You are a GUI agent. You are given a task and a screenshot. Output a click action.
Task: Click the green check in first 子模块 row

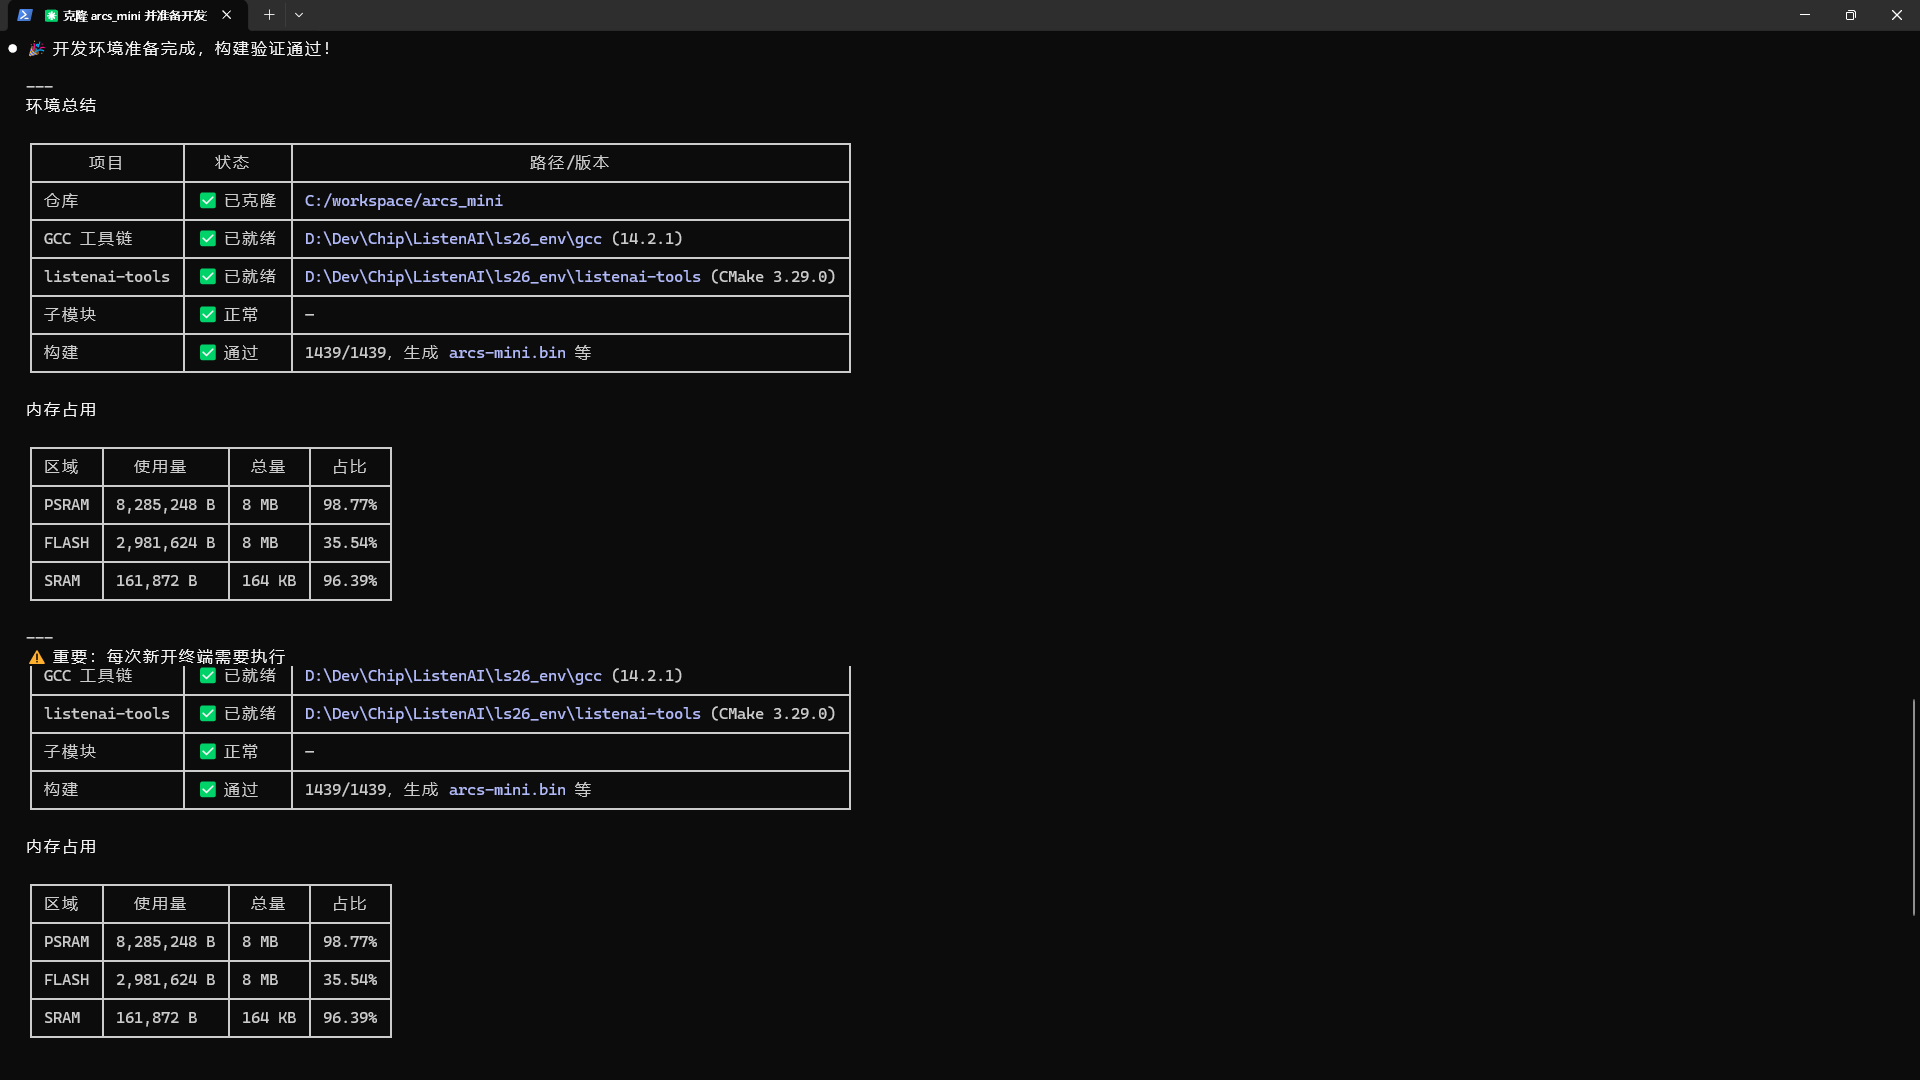click(208, 315)
